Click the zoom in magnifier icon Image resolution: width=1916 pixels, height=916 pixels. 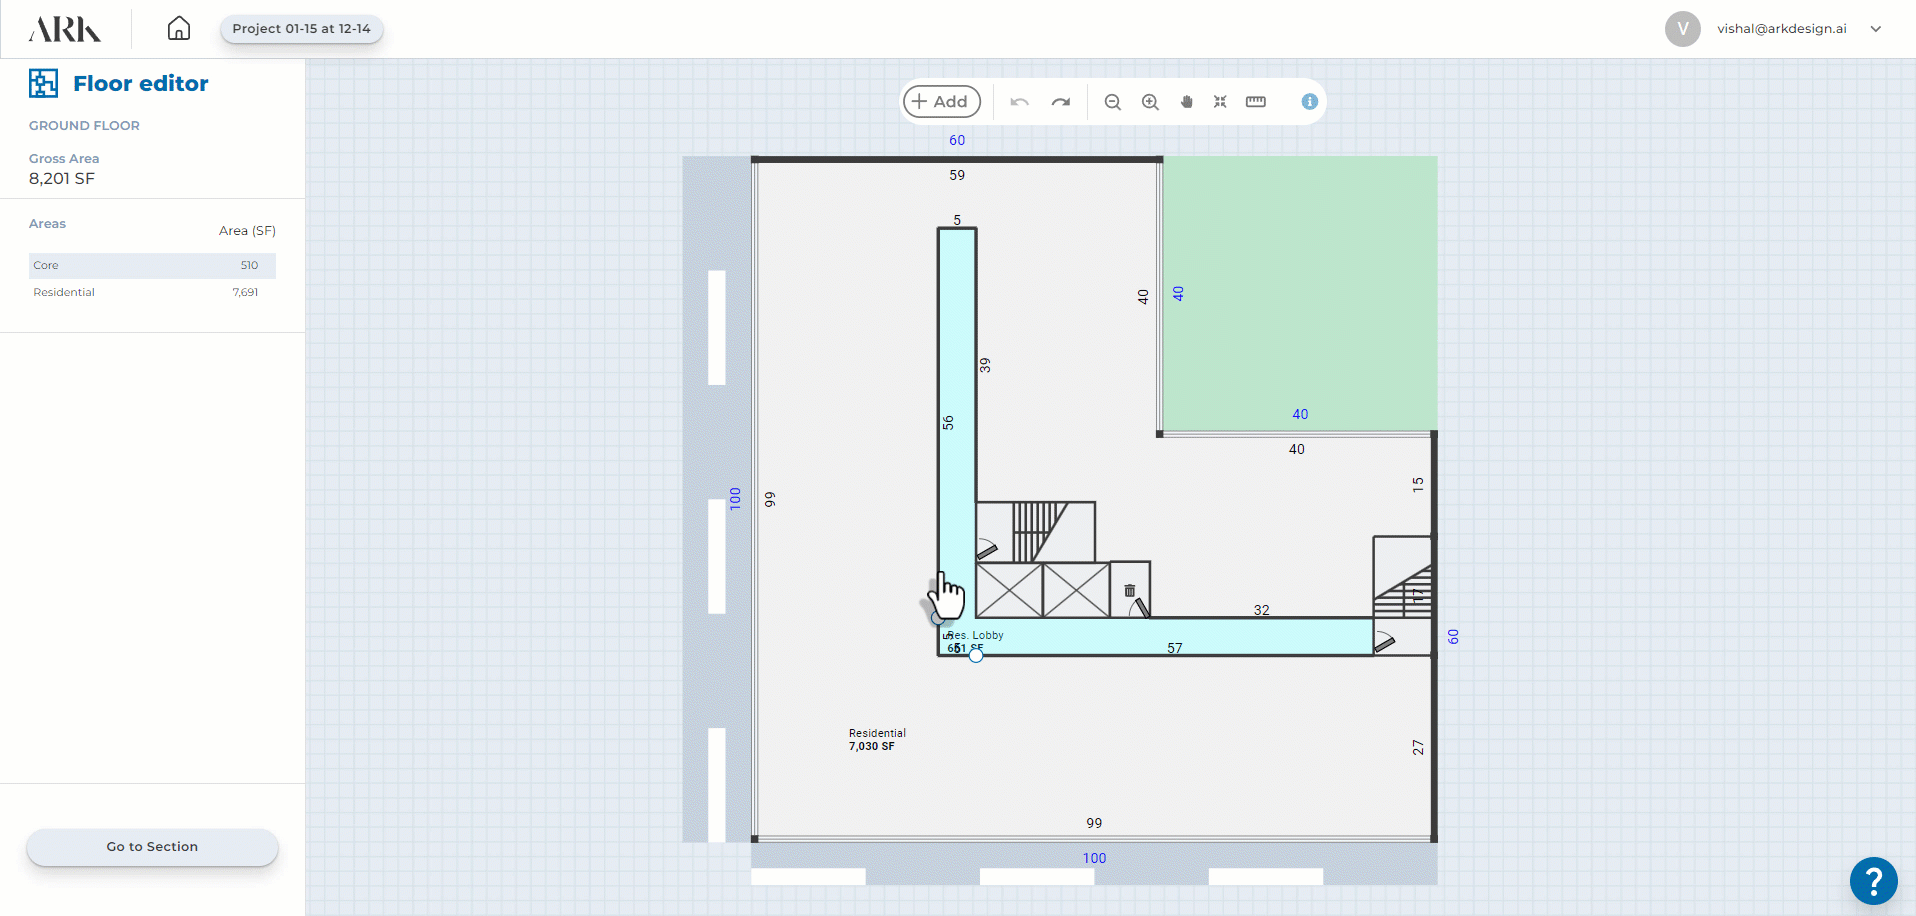[x=1150, y=102]
